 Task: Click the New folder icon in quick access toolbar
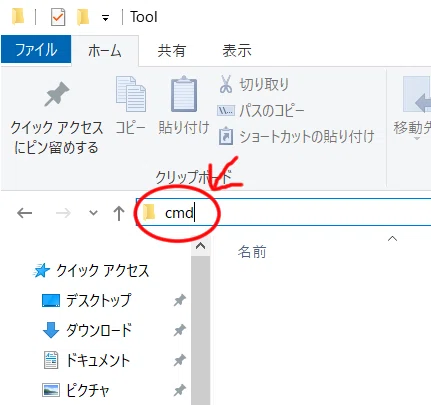click(x=83, y=17)
